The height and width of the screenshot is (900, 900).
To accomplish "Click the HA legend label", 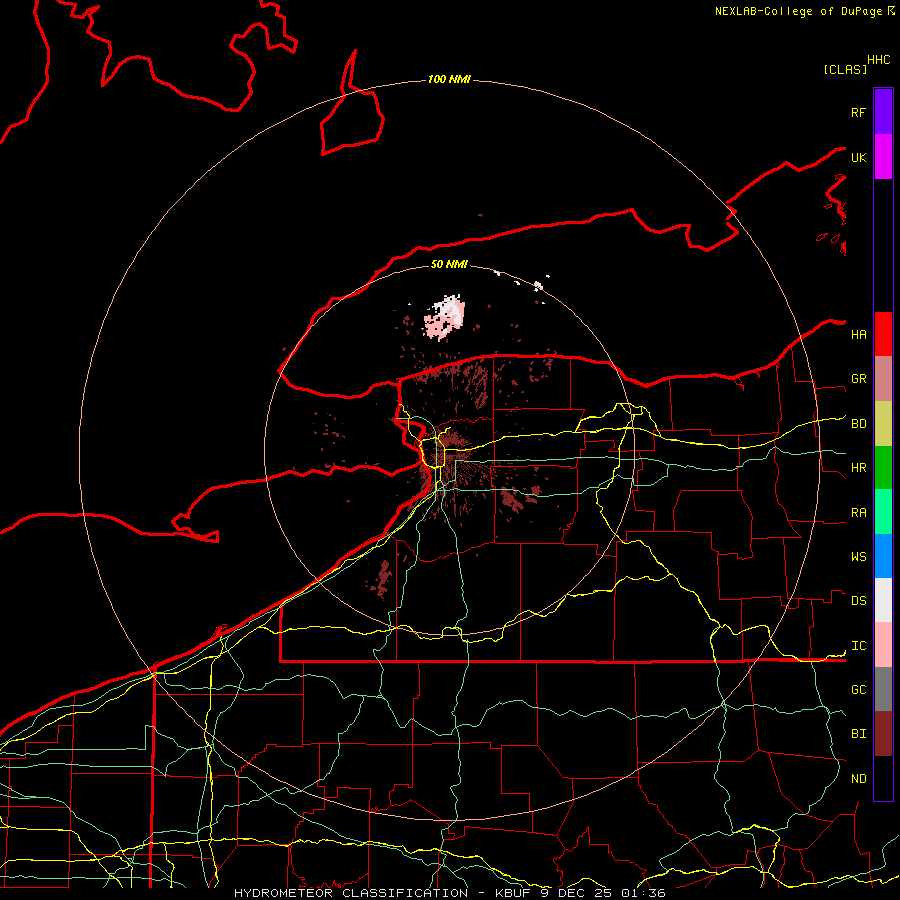I will (858, 335).
